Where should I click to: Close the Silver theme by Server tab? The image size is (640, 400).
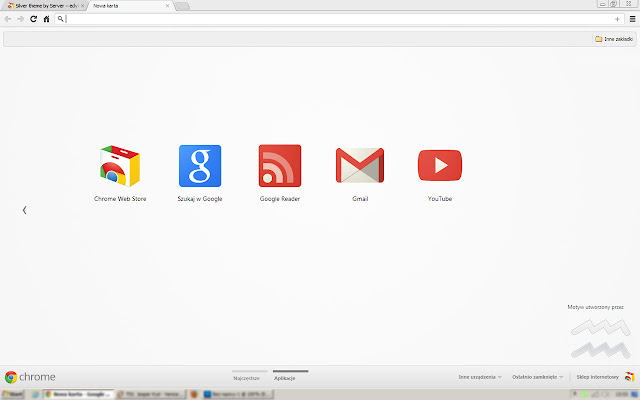tap(82, 6)
